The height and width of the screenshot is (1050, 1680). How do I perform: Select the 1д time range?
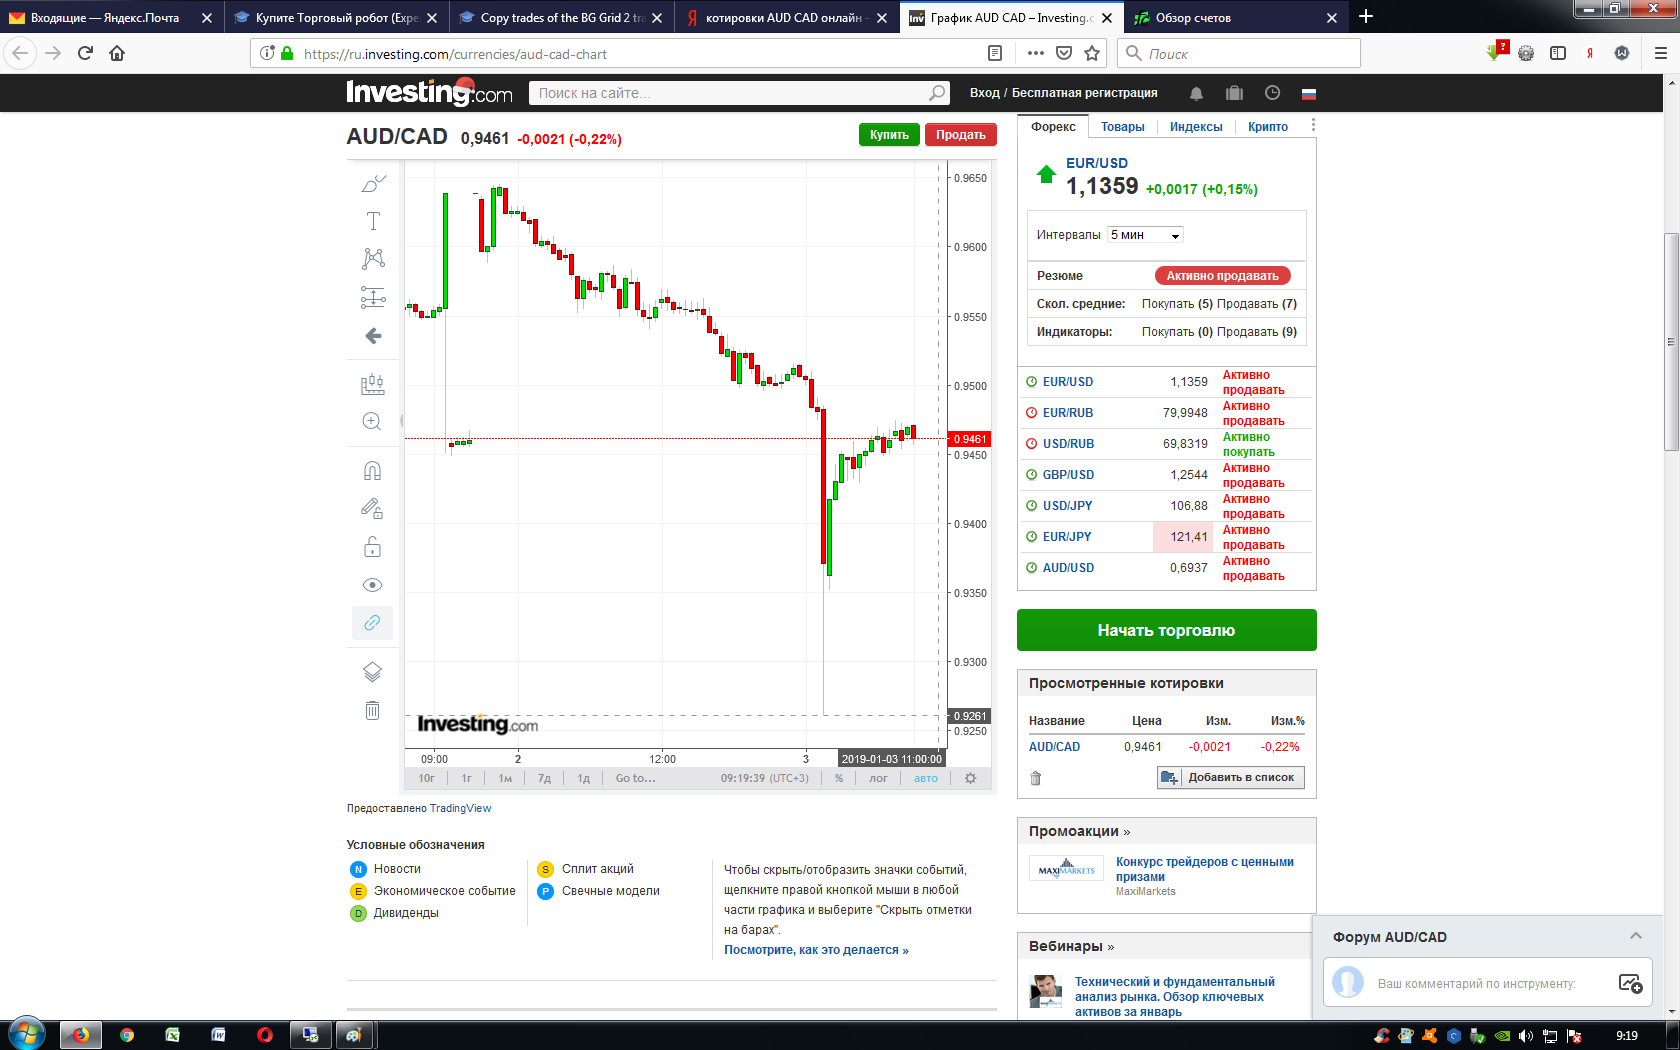tap(584, 778)
